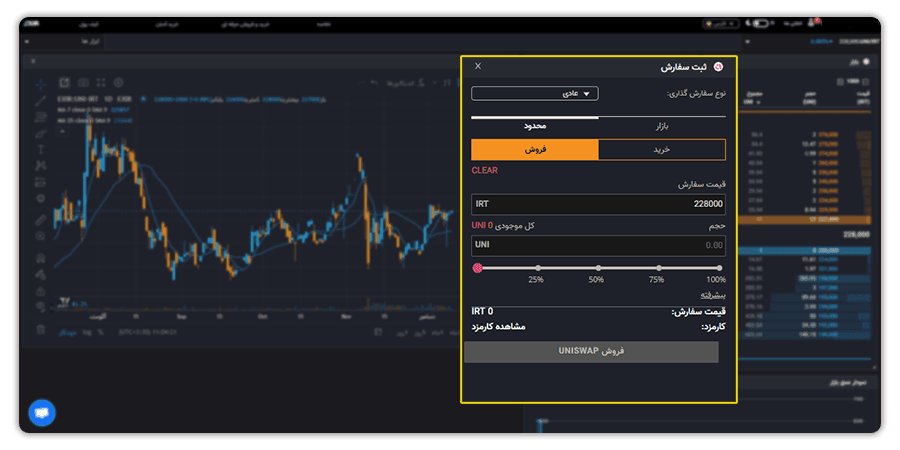Collapse the chart indicator legend arrow

63,131
